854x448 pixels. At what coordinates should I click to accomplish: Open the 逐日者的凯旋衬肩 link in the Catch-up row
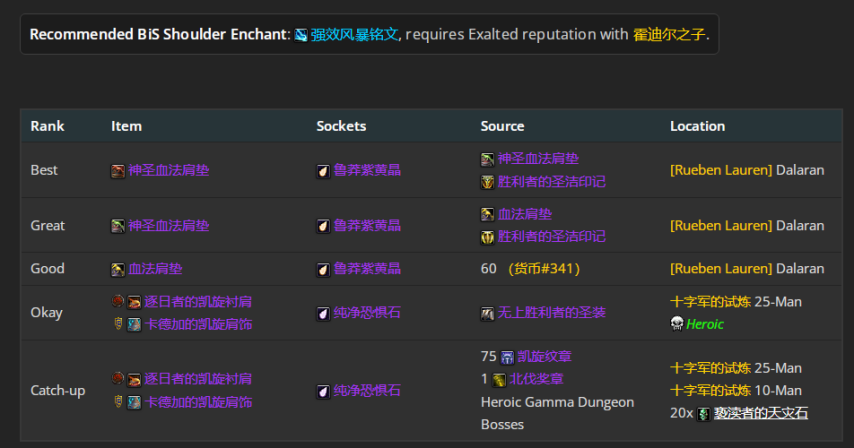click(198, 379)
